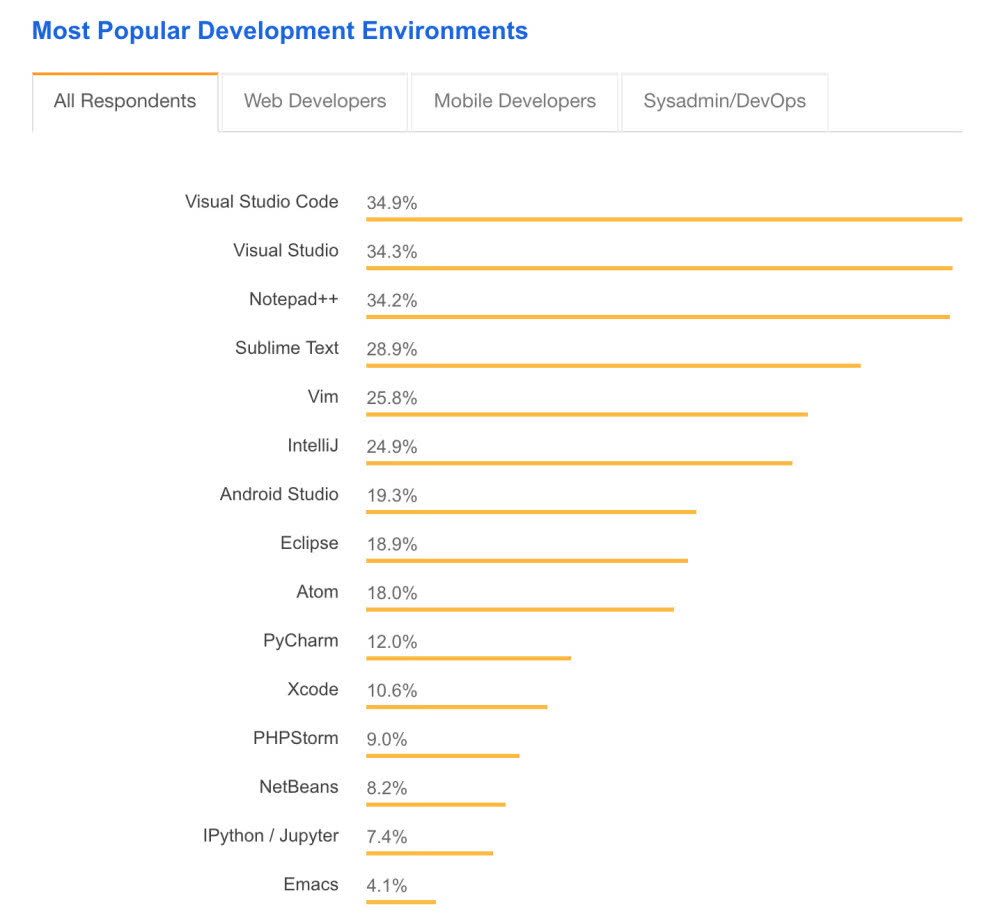Click the Visual Studio row label
This screenshot has height=914, width=1000.
tap(286, 250)
